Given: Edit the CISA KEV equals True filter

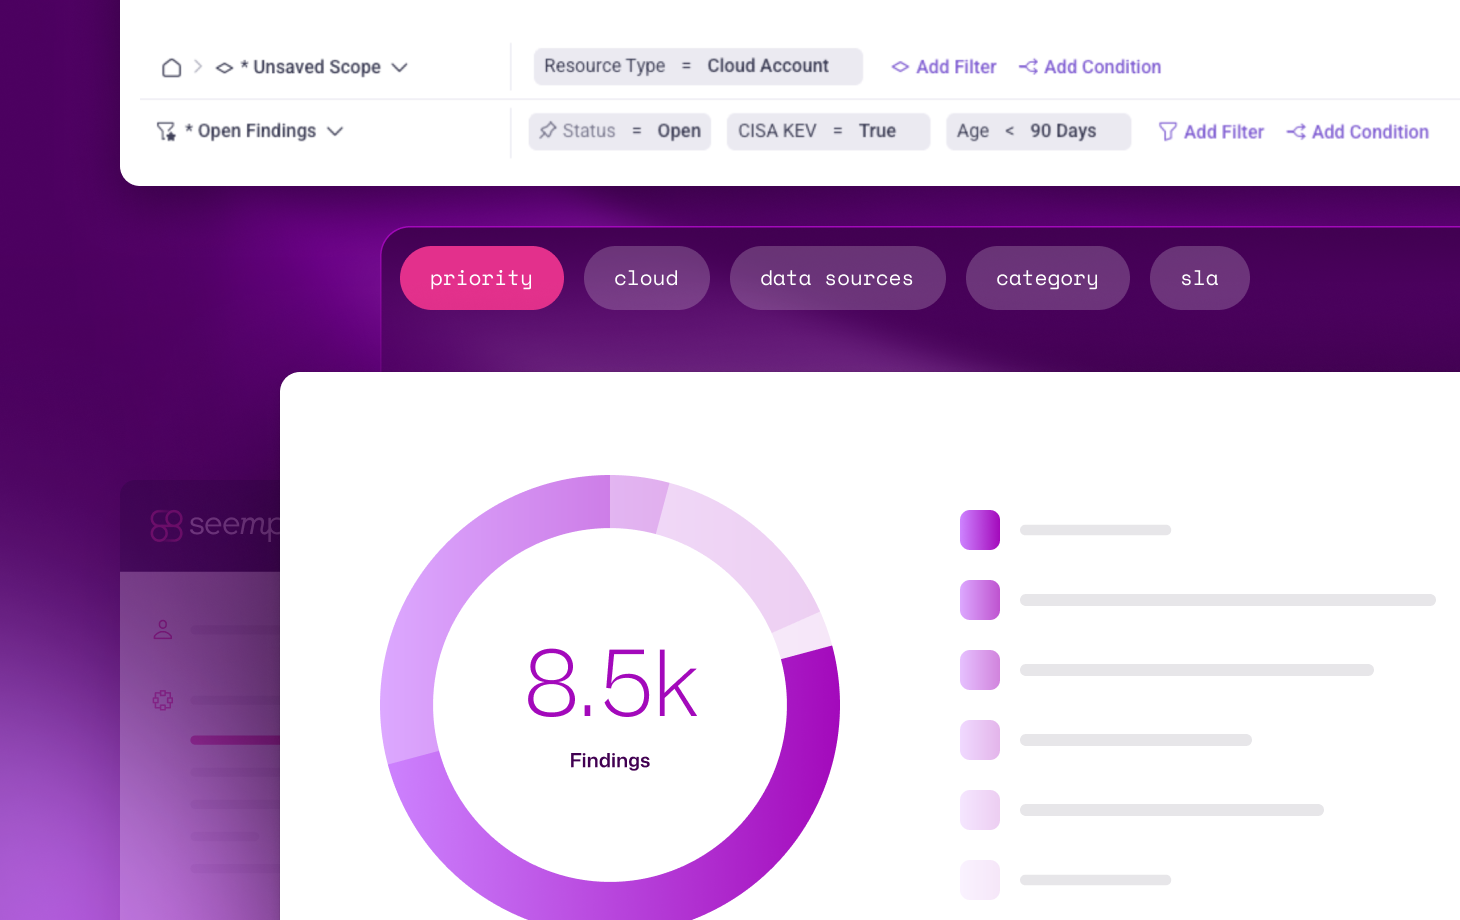Looking at the screenshot, I should tap(827, 131).
